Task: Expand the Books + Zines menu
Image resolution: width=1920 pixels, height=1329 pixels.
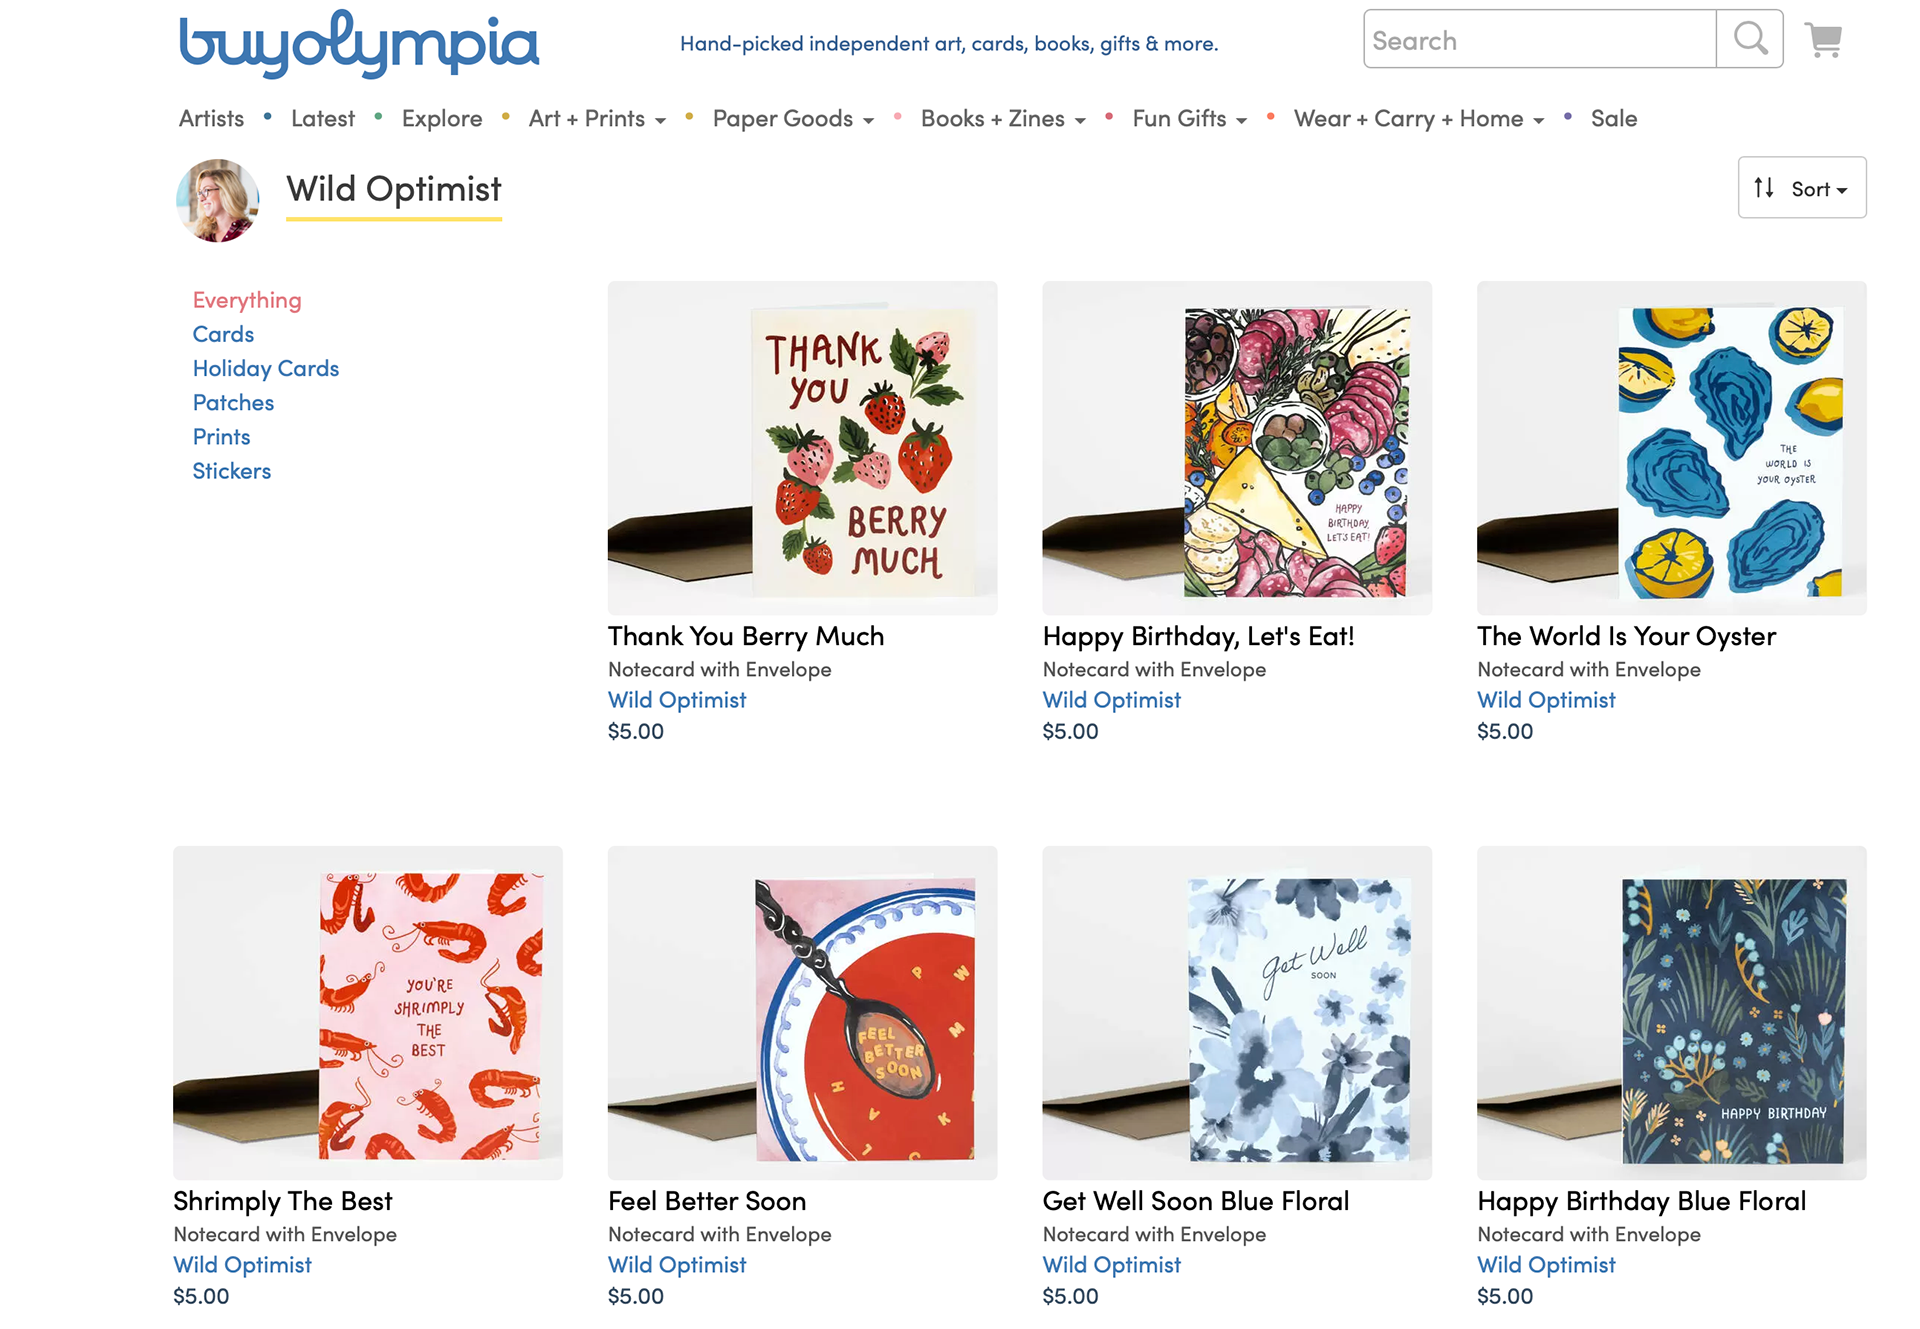Action: [1002, 119]
